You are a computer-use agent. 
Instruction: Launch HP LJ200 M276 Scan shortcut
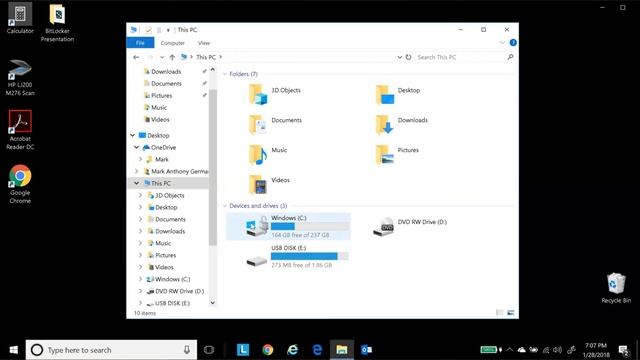pos(20,77)
